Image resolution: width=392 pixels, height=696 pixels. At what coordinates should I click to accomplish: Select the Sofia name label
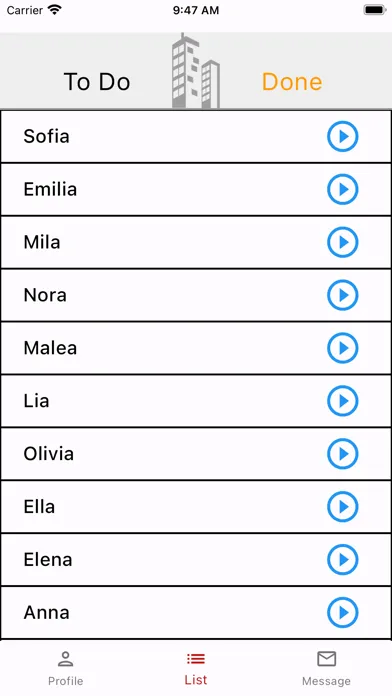(x=46, y=136)
